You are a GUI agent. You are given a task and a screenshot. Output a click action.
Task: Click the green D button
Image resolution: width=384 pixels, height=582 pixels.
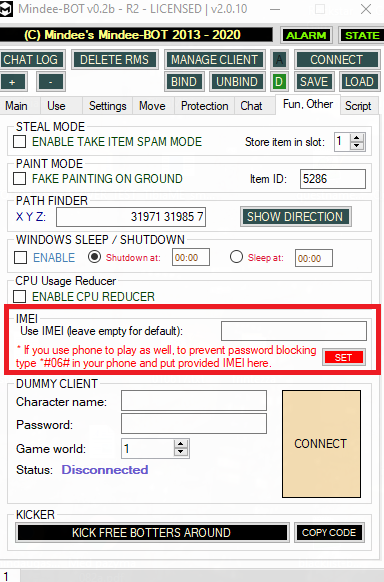pos(279,82)
